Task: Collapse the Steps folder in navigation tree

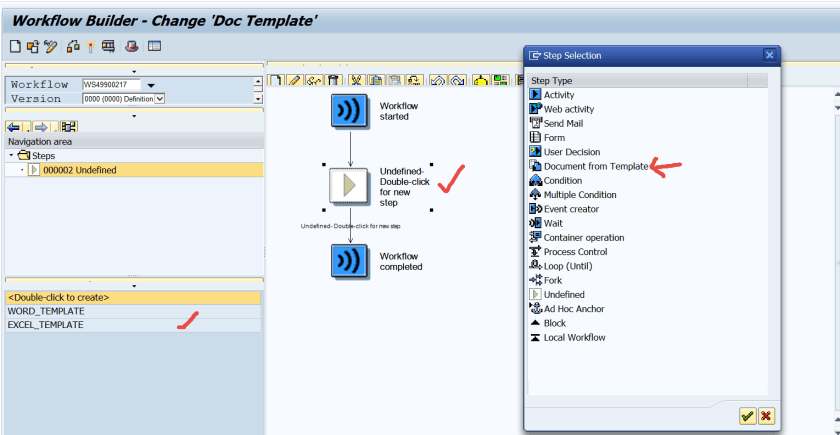Action: point(11,155)
